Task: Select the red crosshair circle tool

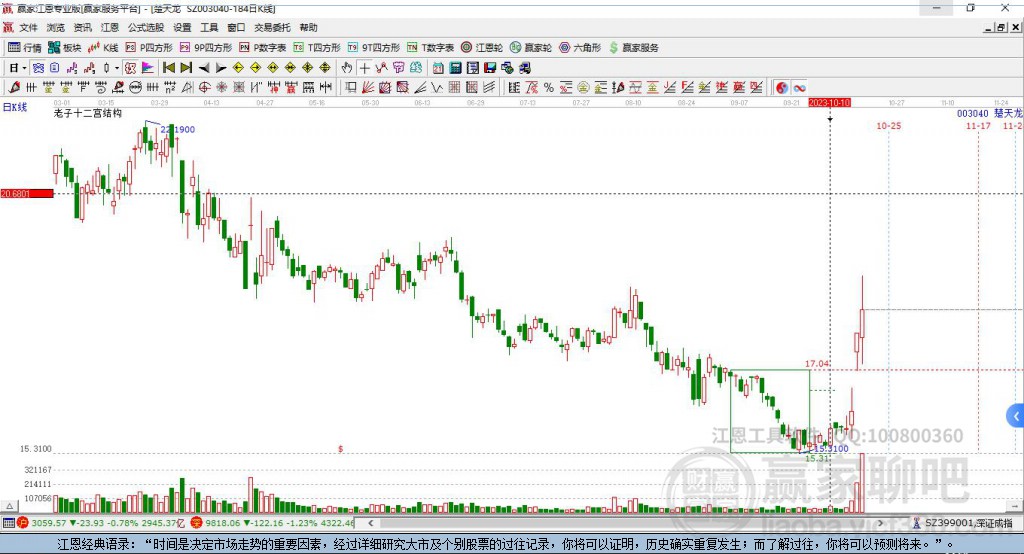Action: tap(204, 88)
